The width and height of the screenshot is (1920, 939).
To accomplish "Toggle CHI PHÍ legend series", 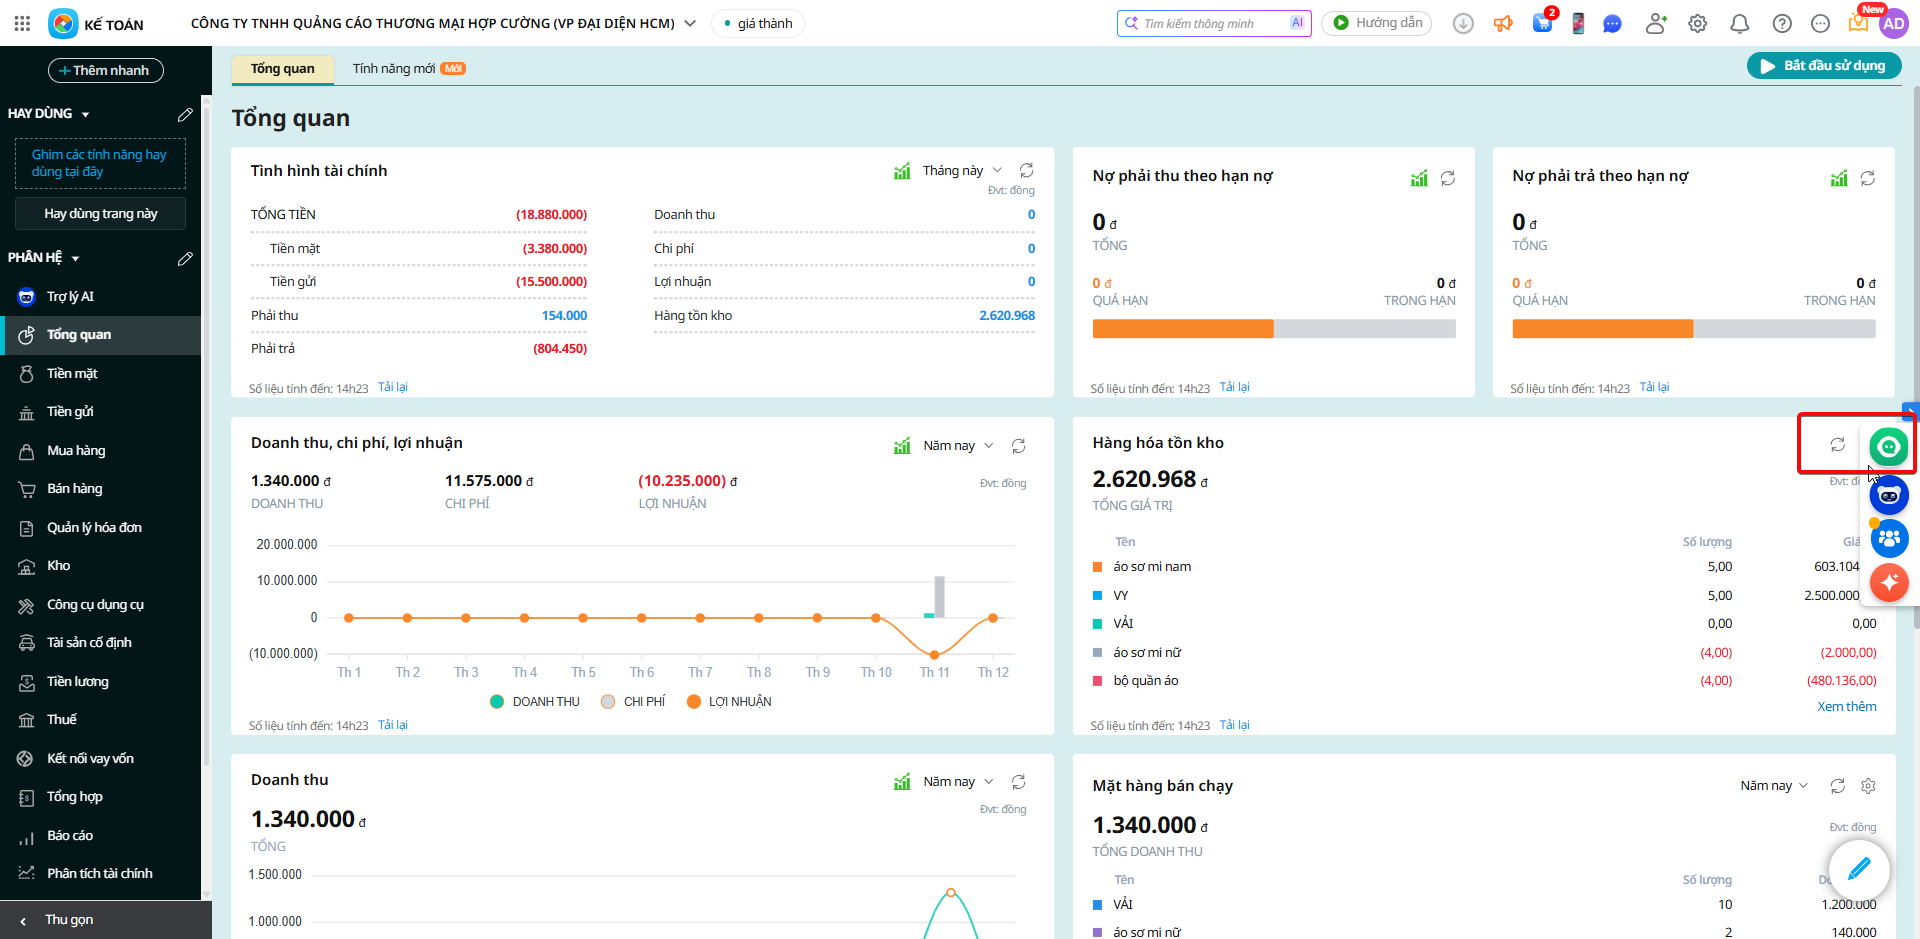I will click(633, 702).
